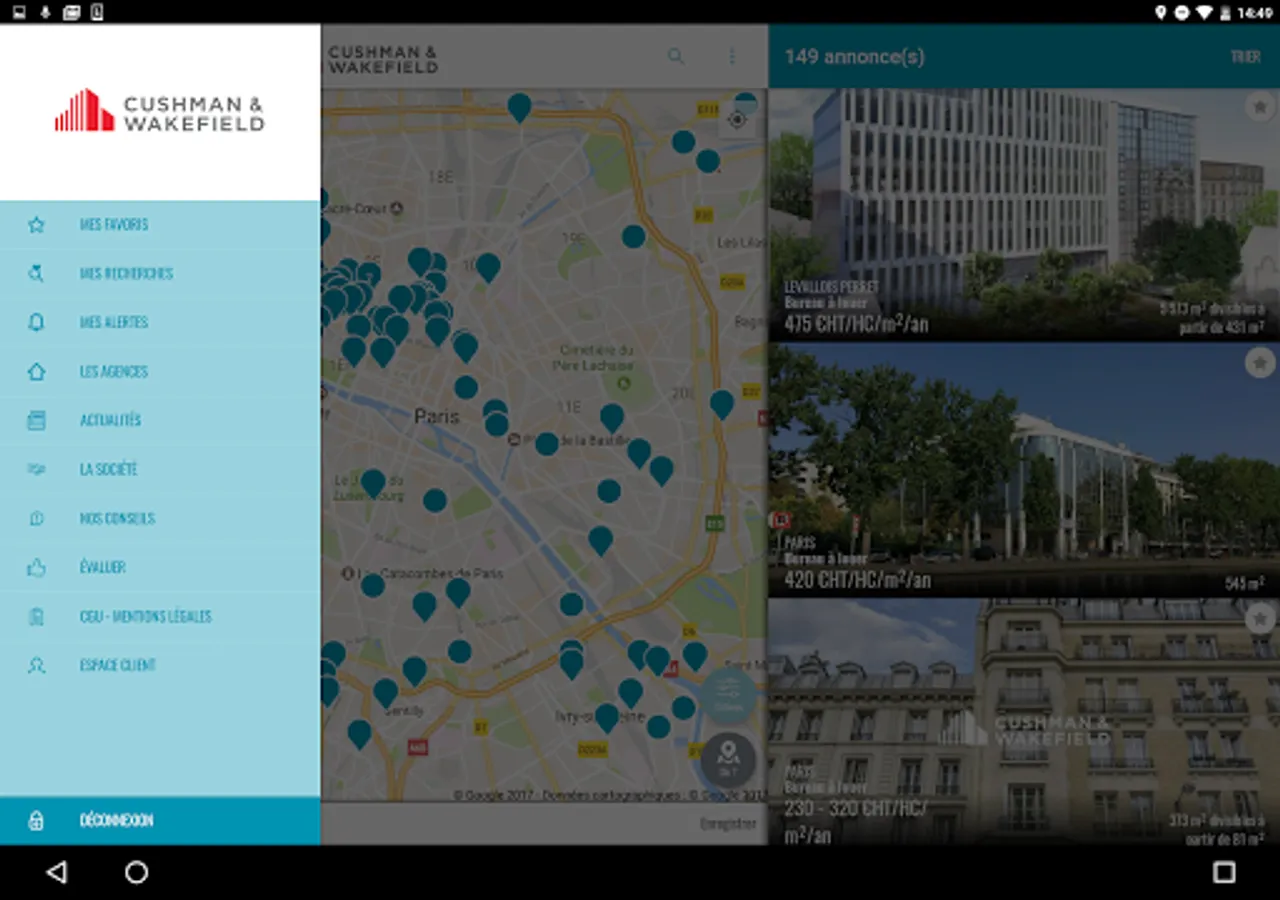Open the three-dot overflow menu
The height and width of the screenshot is (900, 1280).
(x=732, y=56)
